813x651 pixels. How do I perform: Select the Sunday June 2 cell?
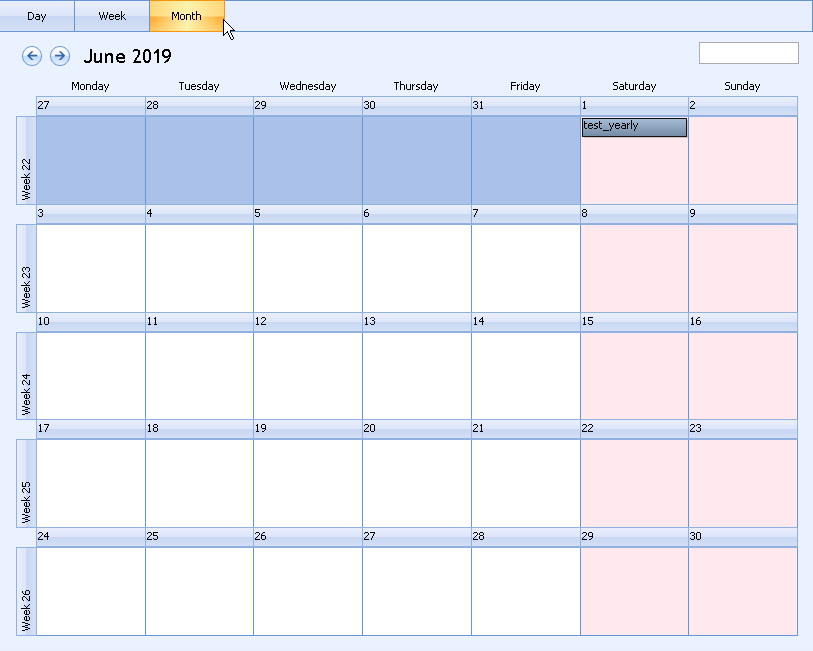point(743,161)
